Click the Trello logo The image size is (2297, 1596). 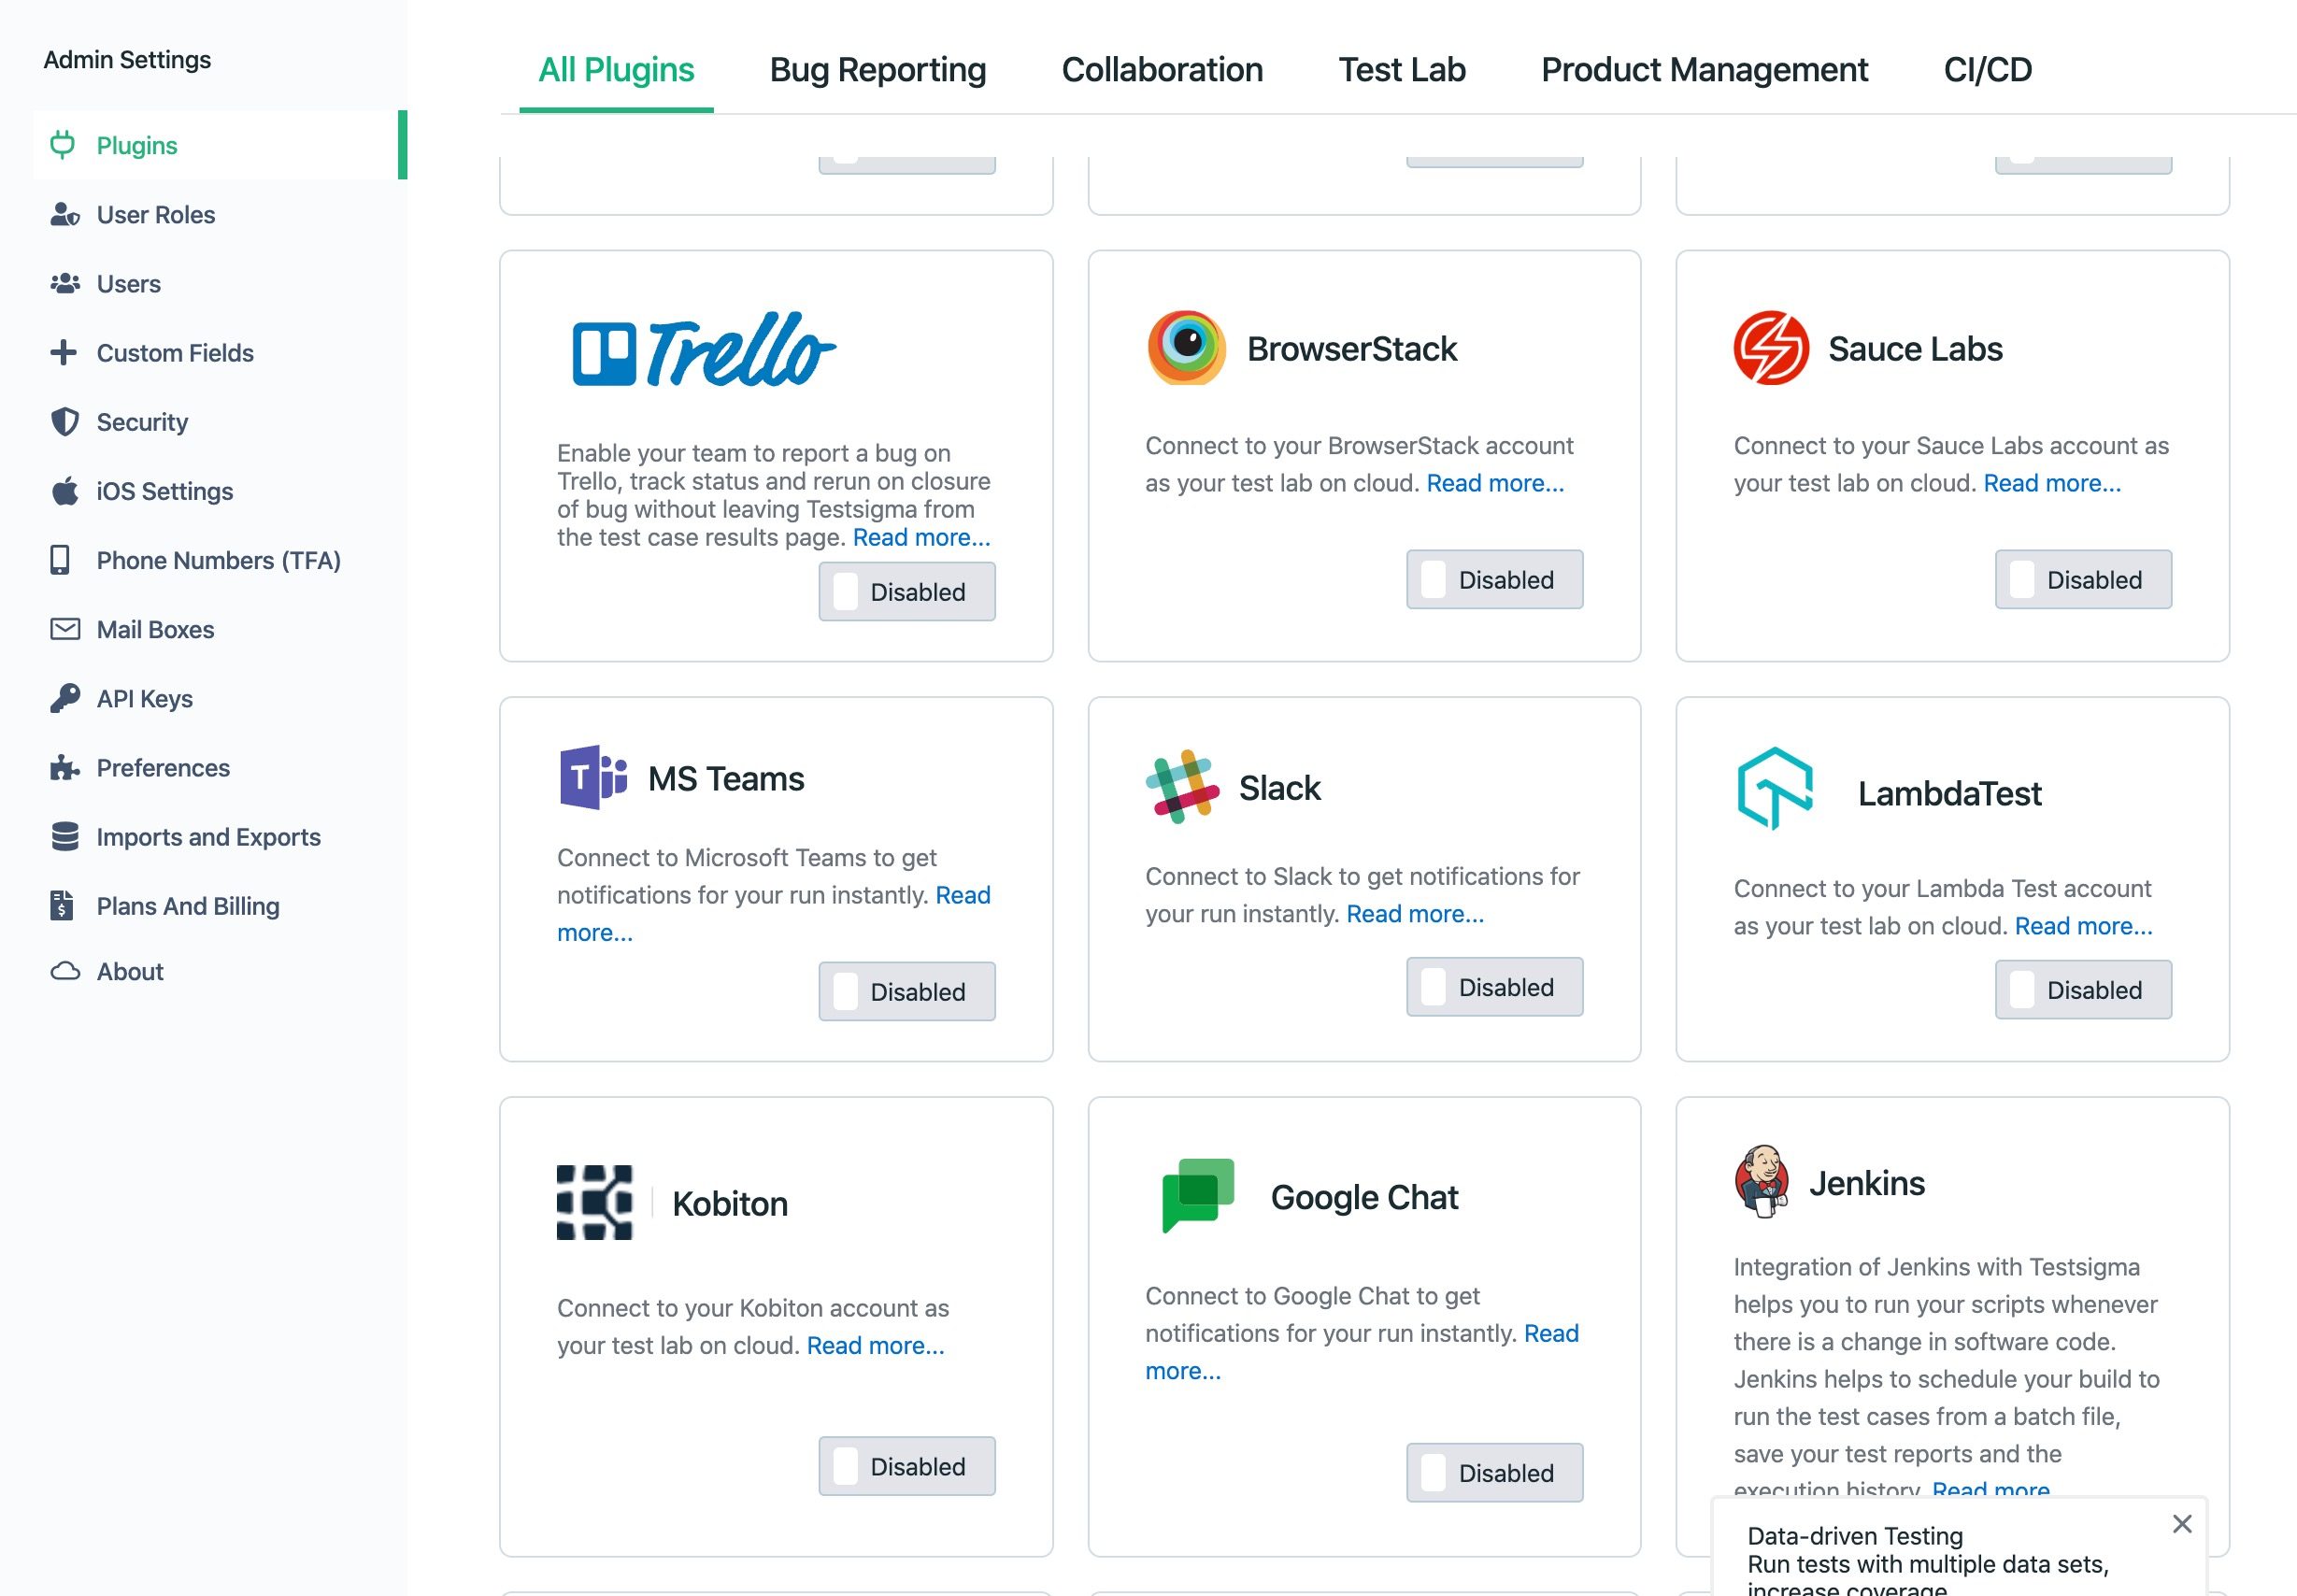pyautogui.click(x=703, y=350)
